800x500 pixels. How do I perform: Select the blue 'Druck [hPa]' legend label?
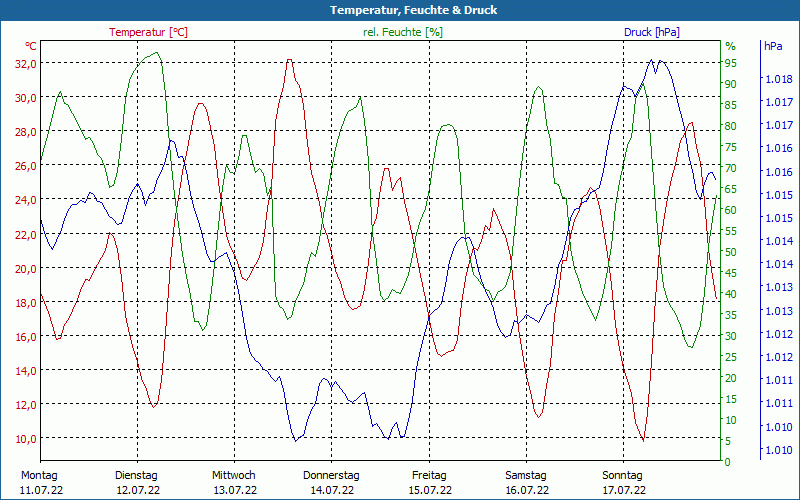click(x=651, y=32)
